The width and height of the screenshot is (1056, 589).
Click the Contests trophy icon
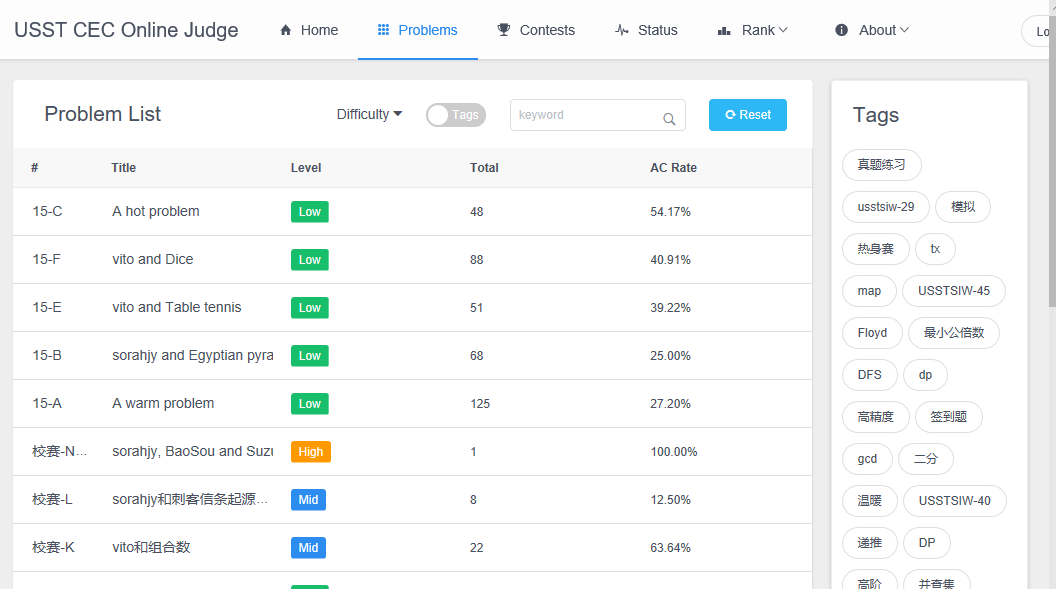504,30
